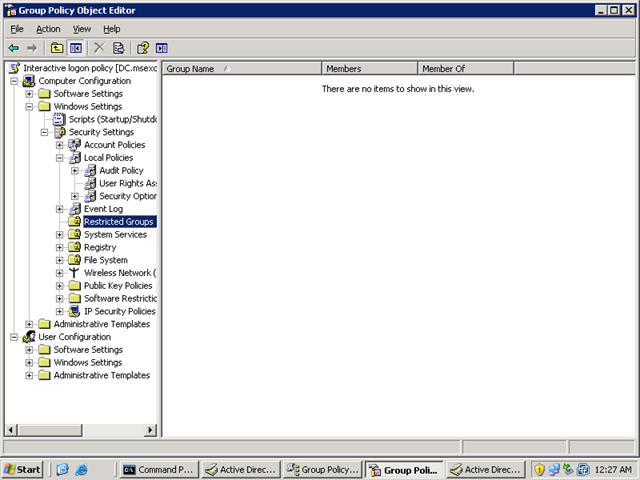Click the System Services folder icon
640x480 pixels.
(75, 234)
